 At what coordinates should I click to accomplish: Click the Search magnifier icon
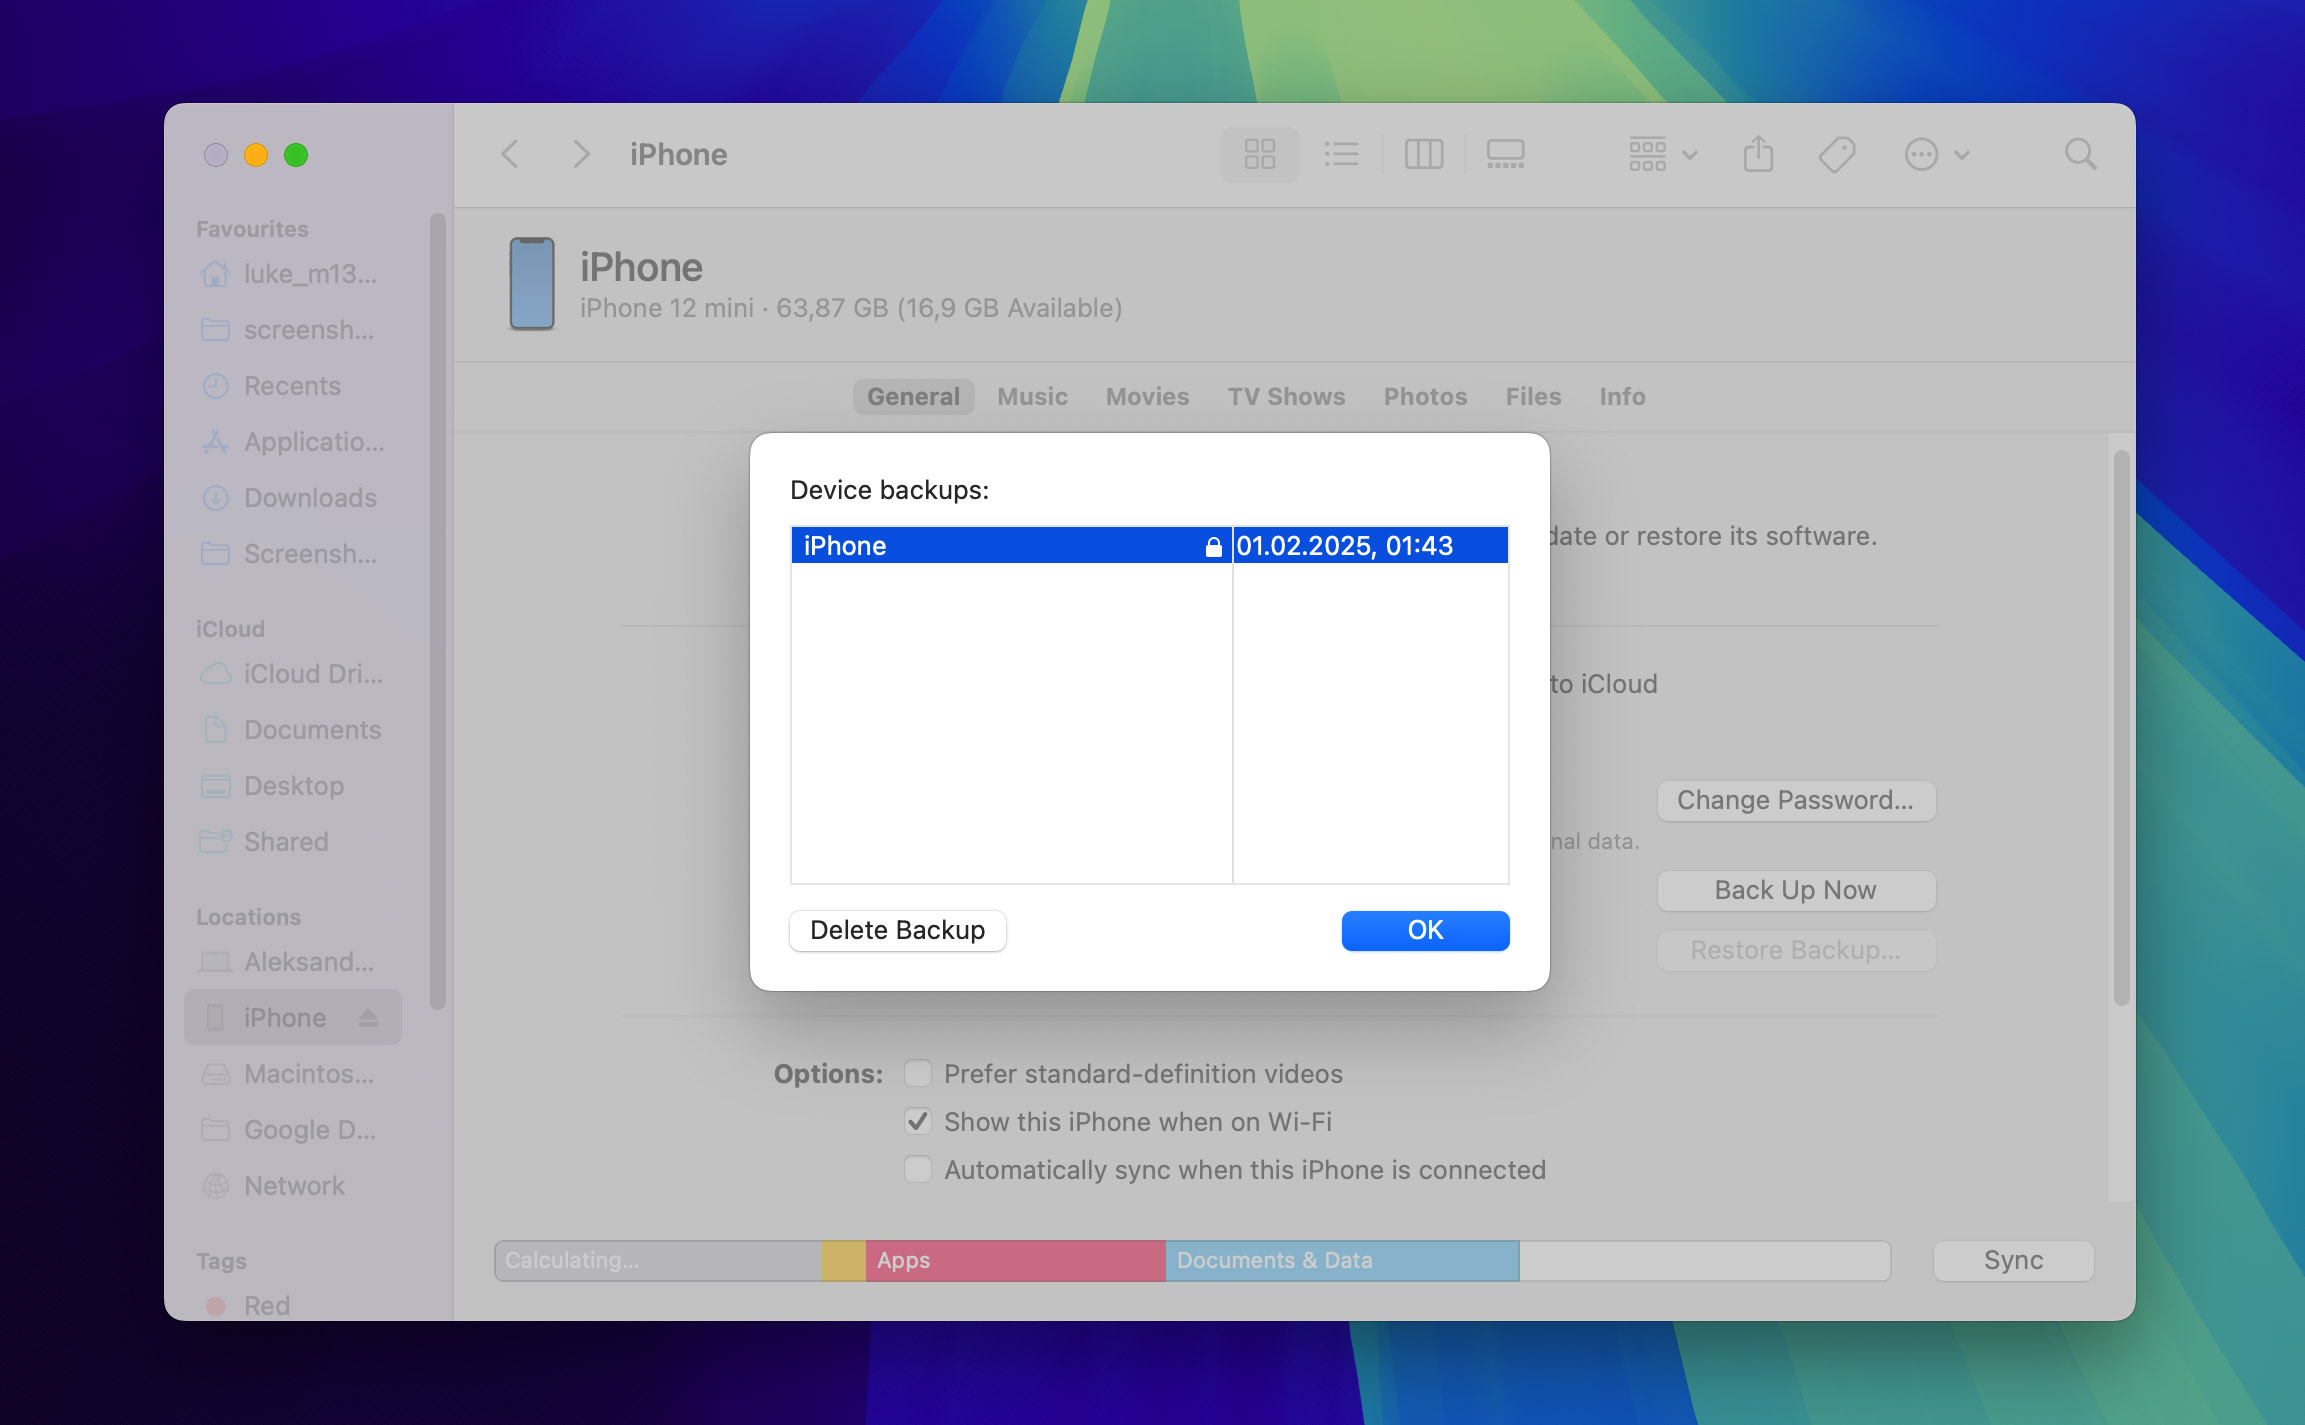(x=2080, y=155)
